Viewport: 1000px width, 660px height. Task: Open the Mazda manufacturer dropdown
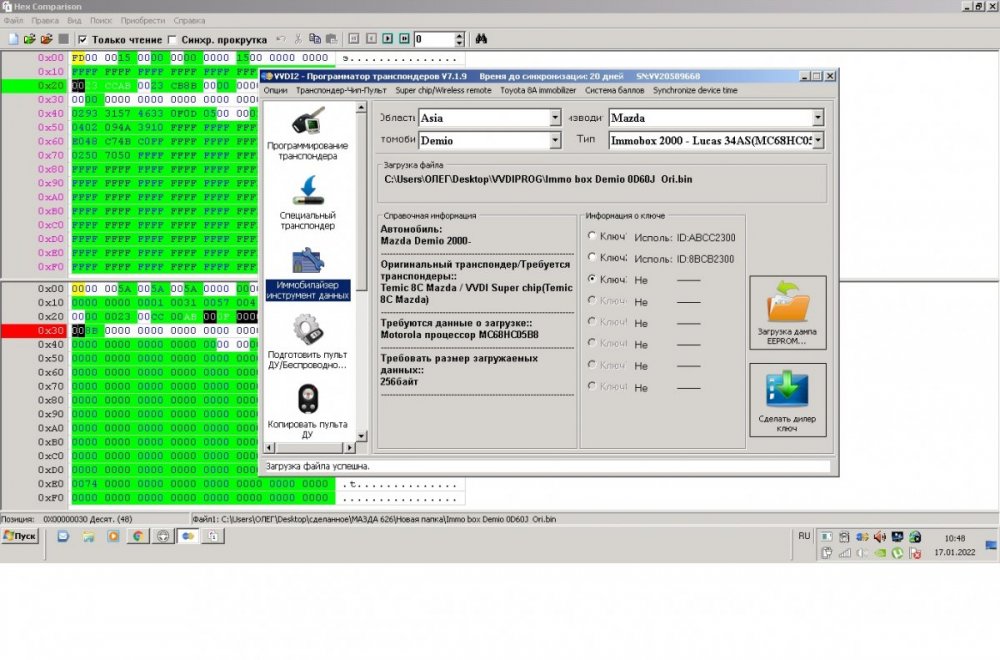817,118
